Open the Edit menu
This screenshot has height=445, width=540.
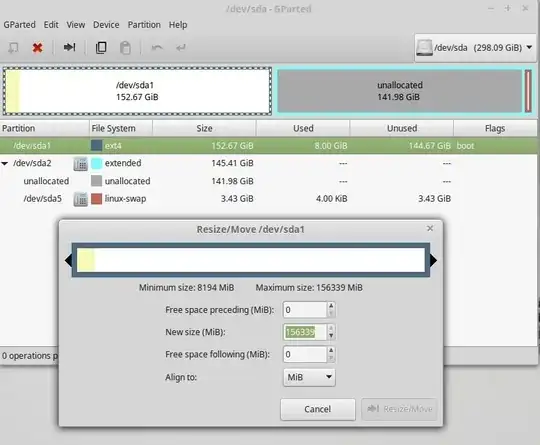click(51, 25)
